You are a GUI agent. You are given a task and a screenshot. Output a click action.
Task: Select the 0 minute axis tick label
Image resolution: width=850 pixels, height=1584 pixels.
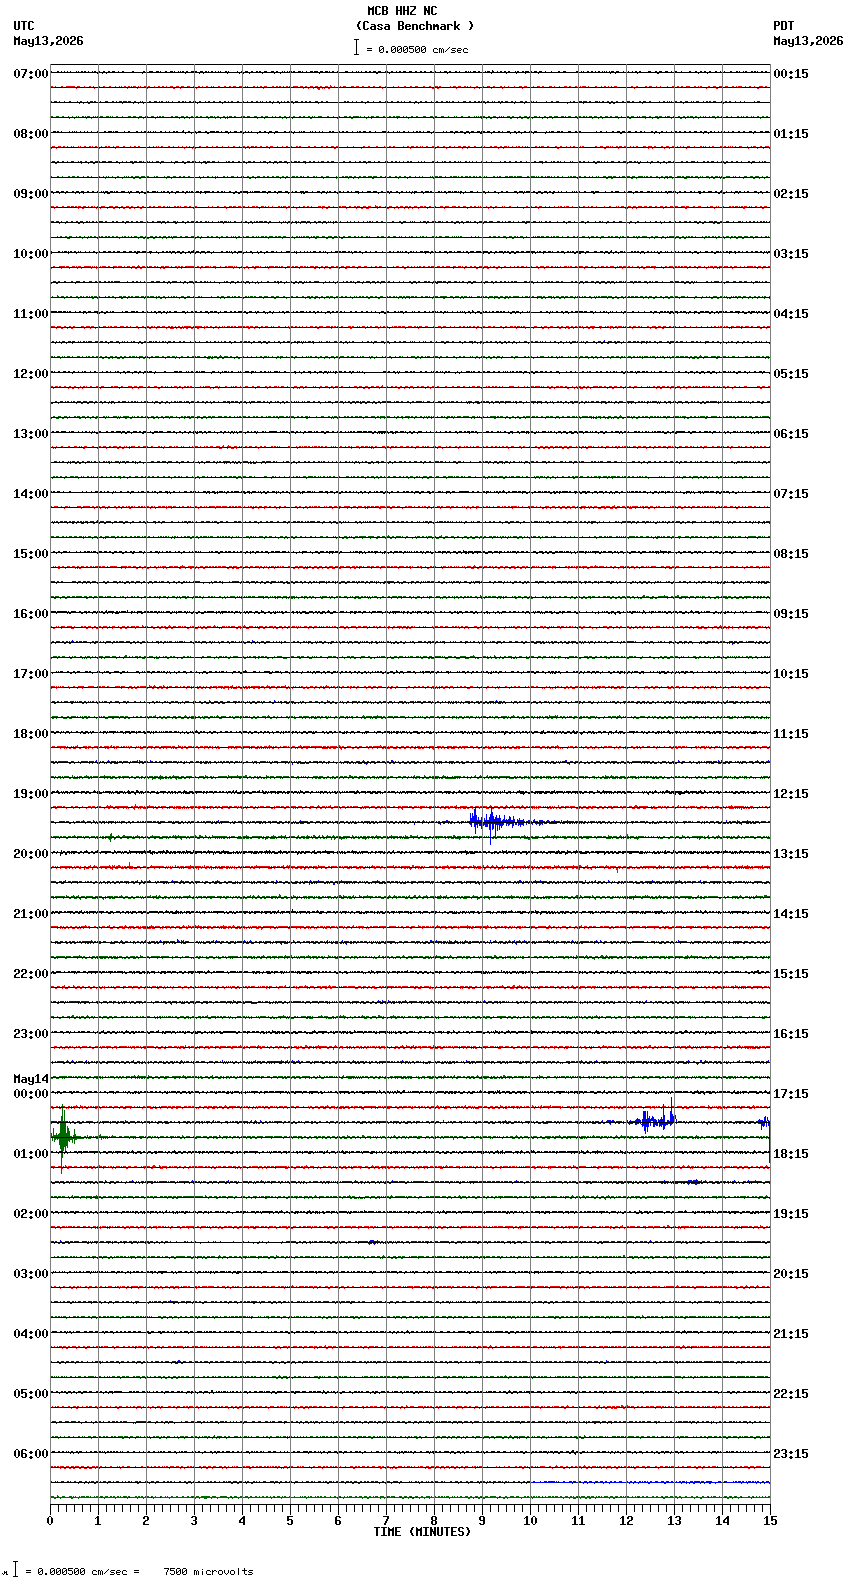(50, 1521)
